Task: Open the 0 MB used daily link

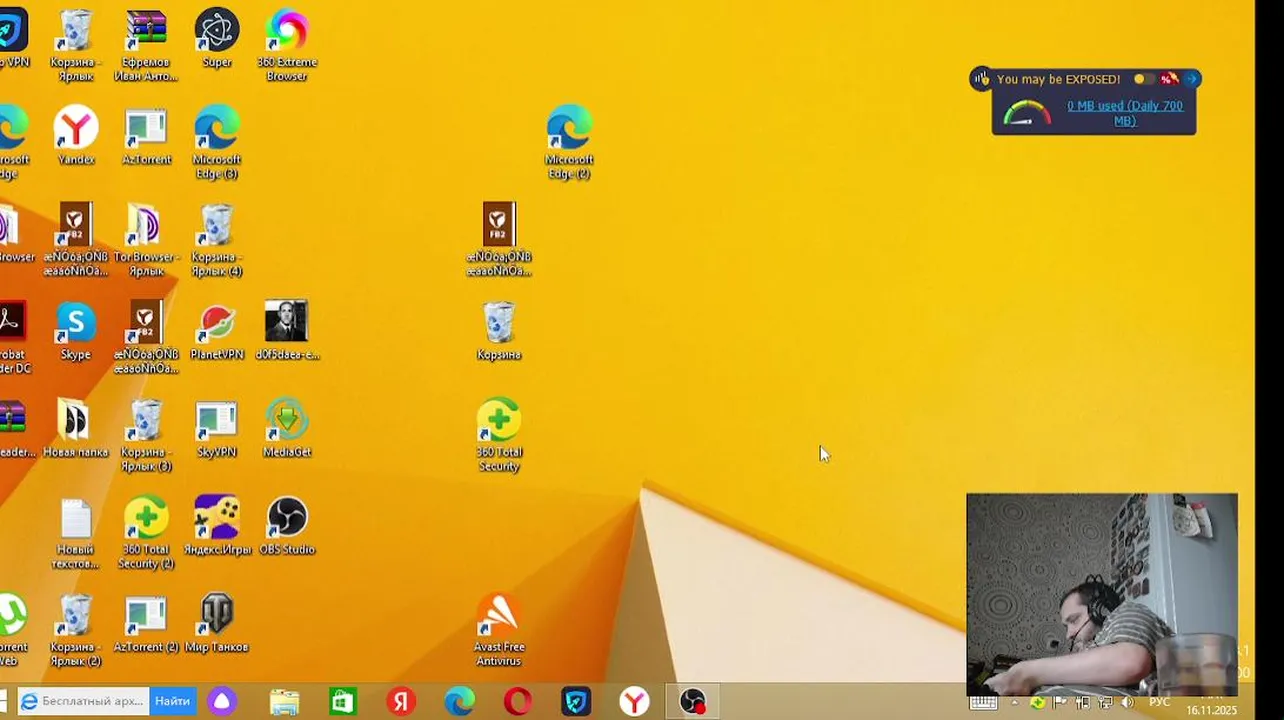Action: coord(1125,113)
